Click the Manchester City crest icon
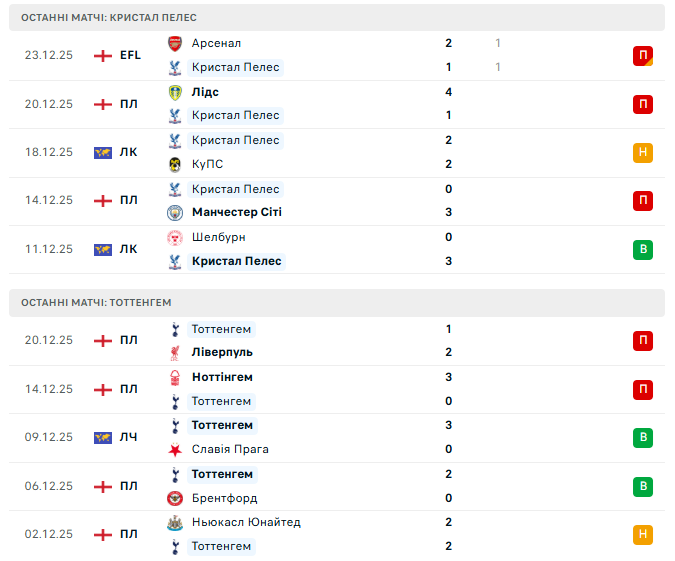 coord(175,212)
